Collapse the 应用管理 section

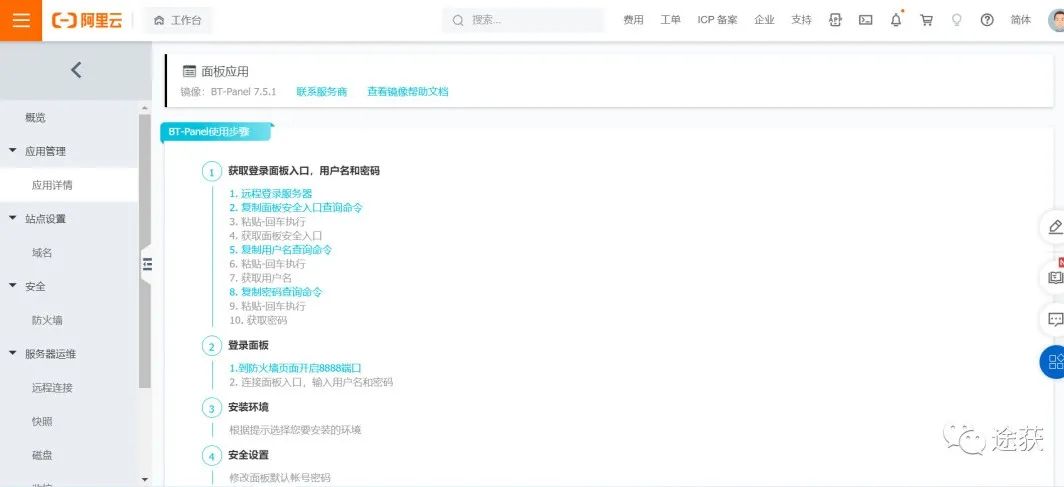pyautogui.click(x=12, y=151)
